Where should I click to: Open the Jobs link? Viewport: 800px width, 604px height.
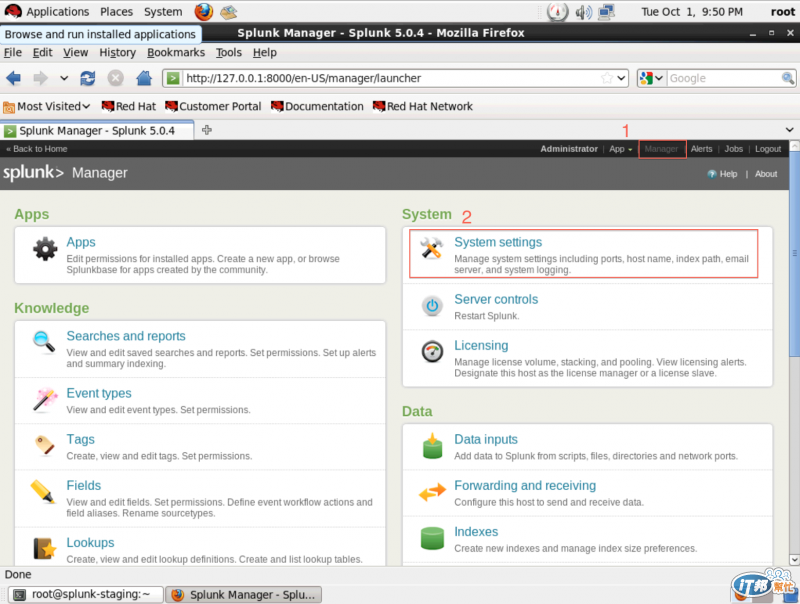pos(734,149)
